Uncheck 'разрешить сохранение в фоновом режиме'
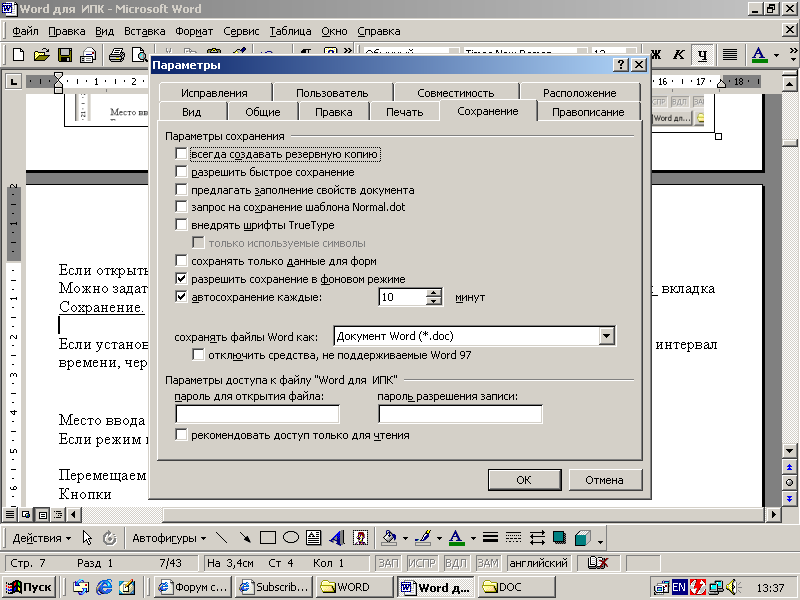The image size is (800, 600). [181, 279]
